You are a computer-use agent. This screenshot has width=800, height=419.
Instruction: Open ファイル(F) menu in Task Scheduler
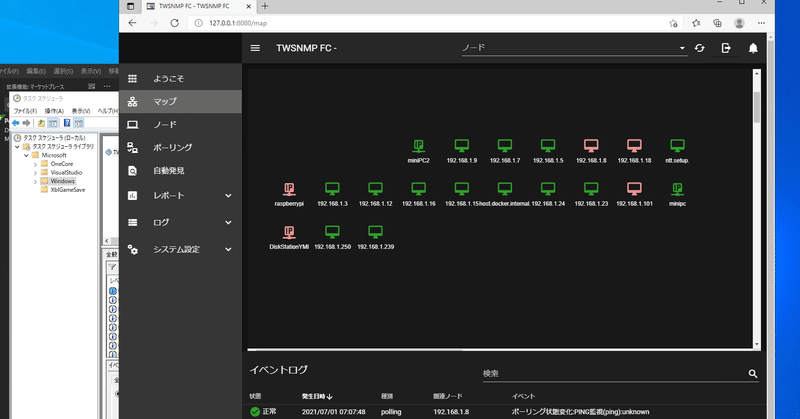pyautogui.click(x=25, y=111)
